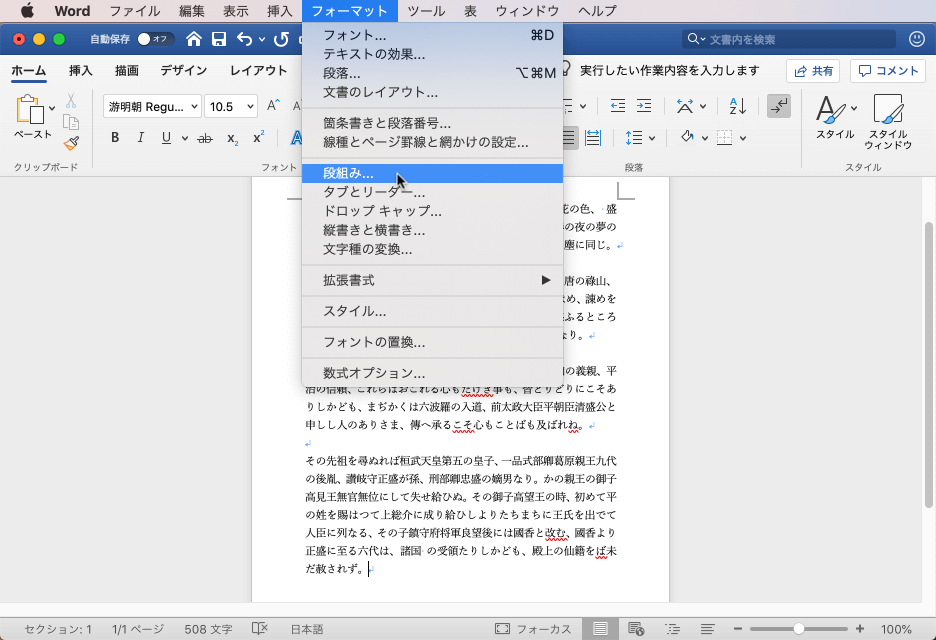Select フォント... menu item
936x640 pixels.
point(433,35)
